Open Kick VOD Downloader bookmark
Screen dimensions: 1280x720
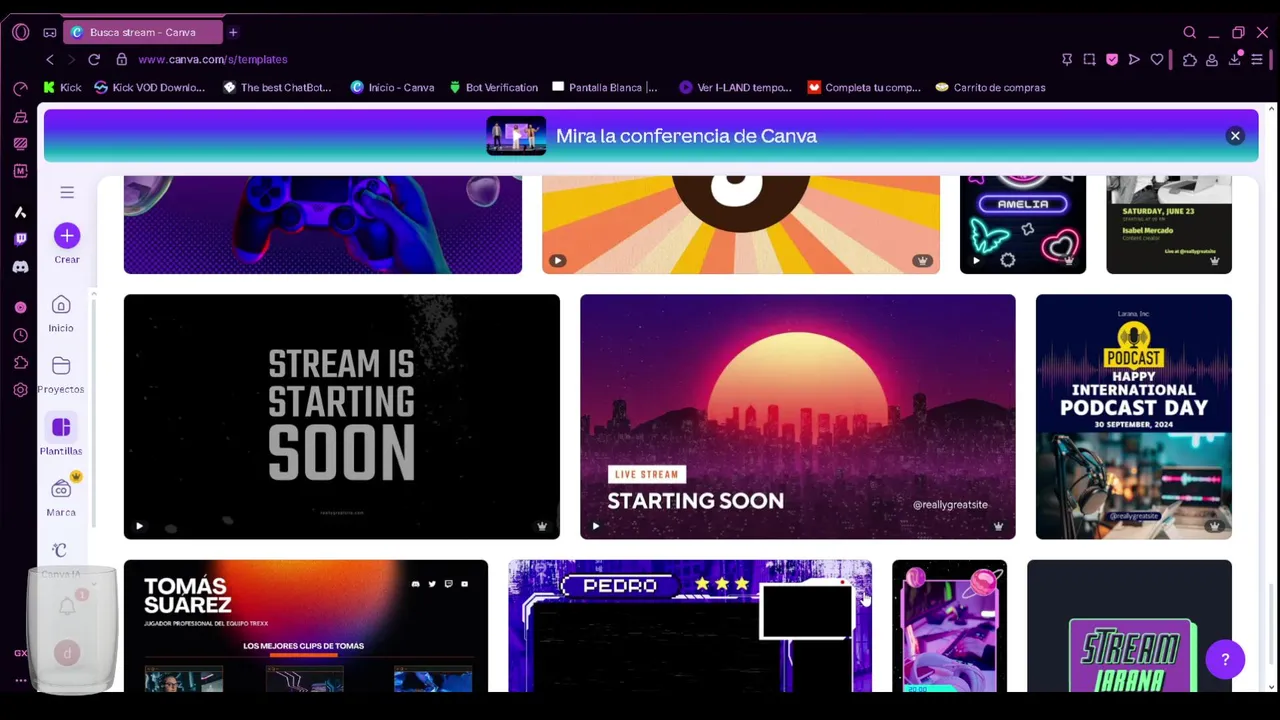point(150,87)
